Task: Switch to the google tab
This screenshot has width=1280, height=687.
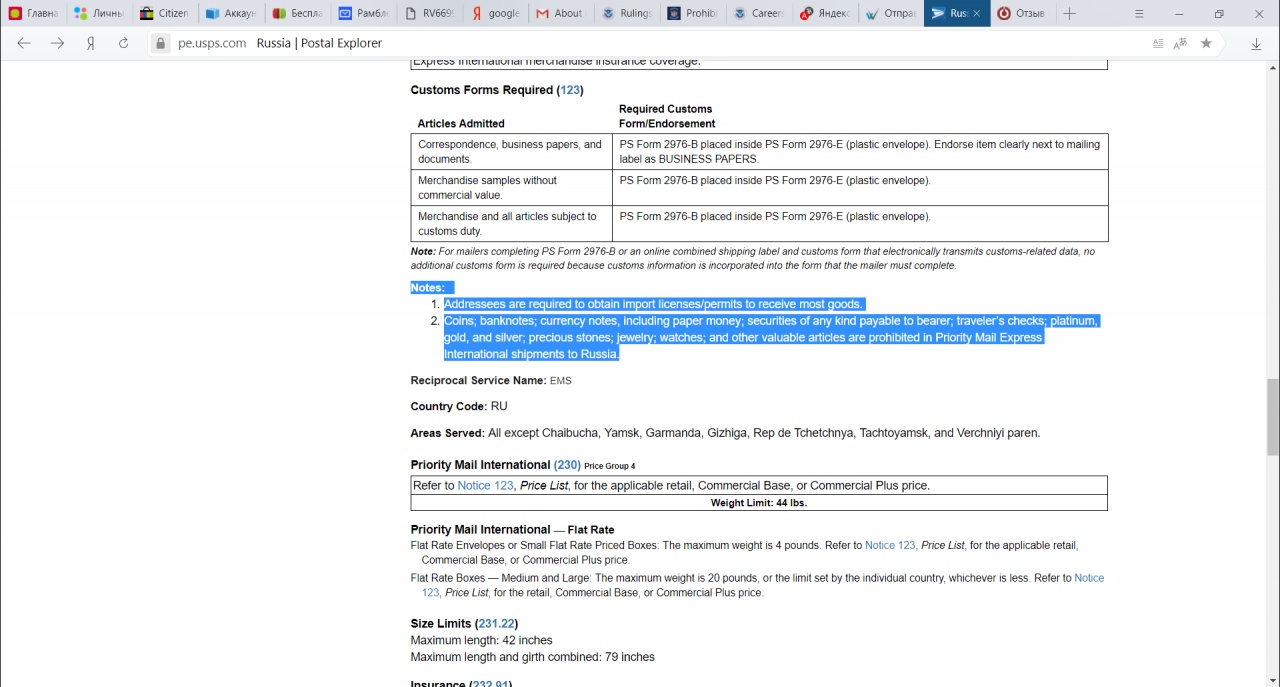Action: (495, 13)
